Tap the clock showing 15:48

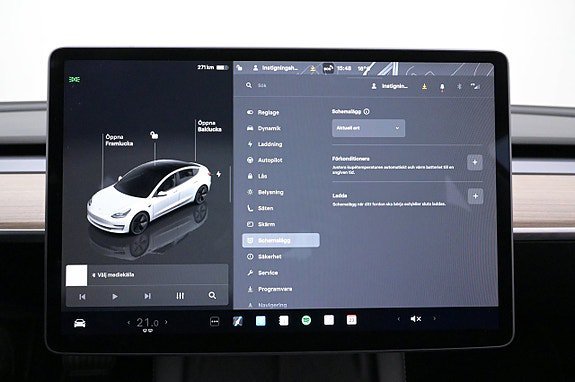point(344,68)
